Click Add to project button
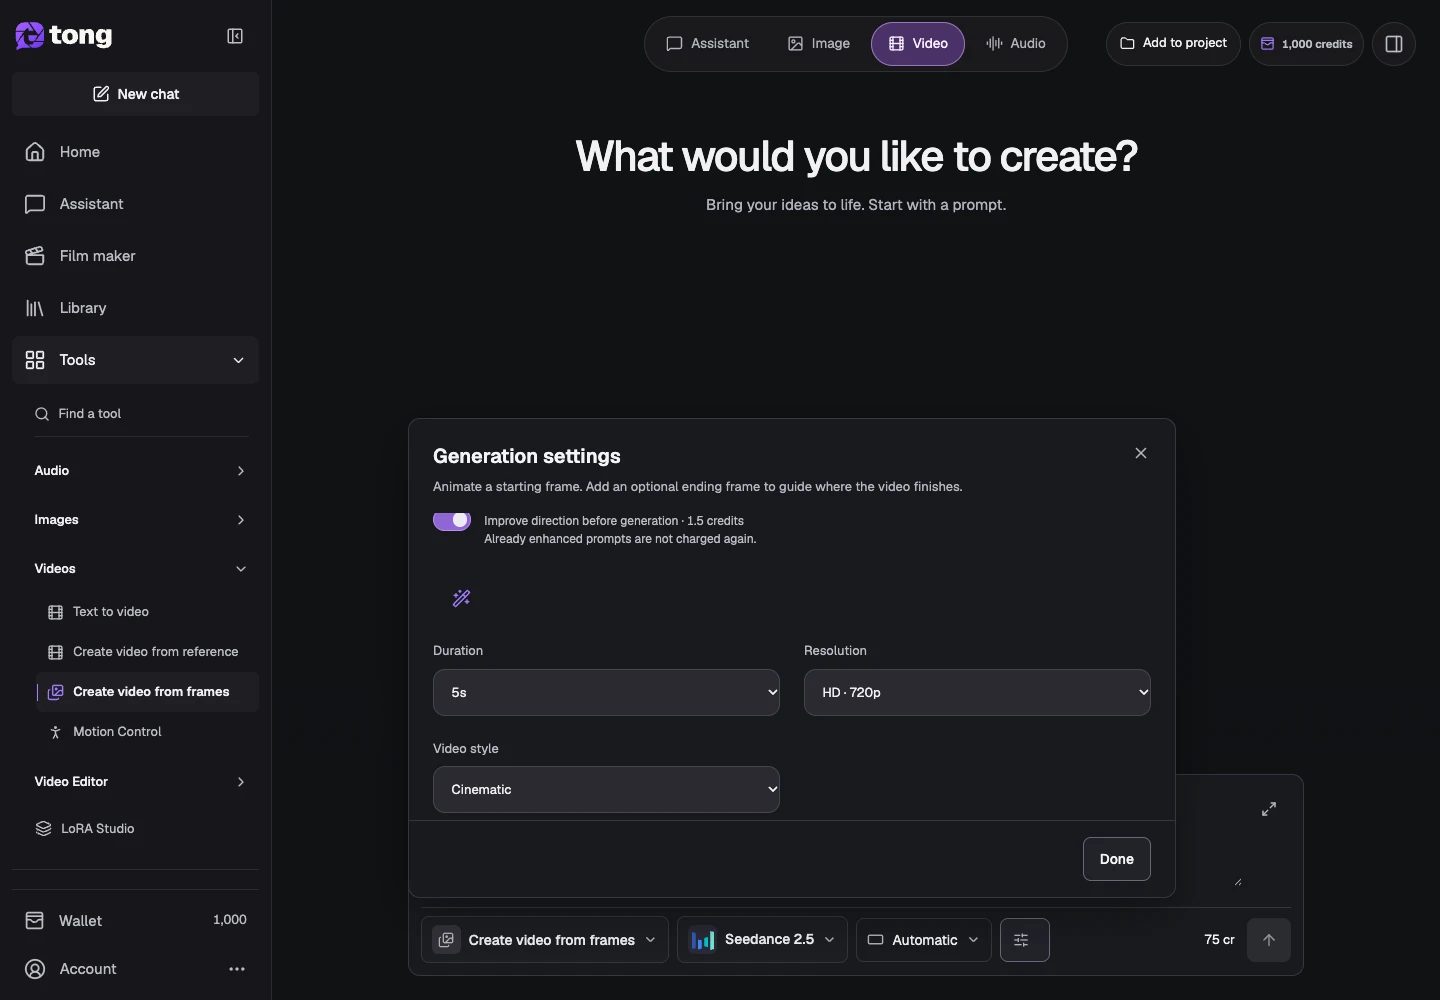Viewport: 1440px width, 1000px height. coord(1173,44)
